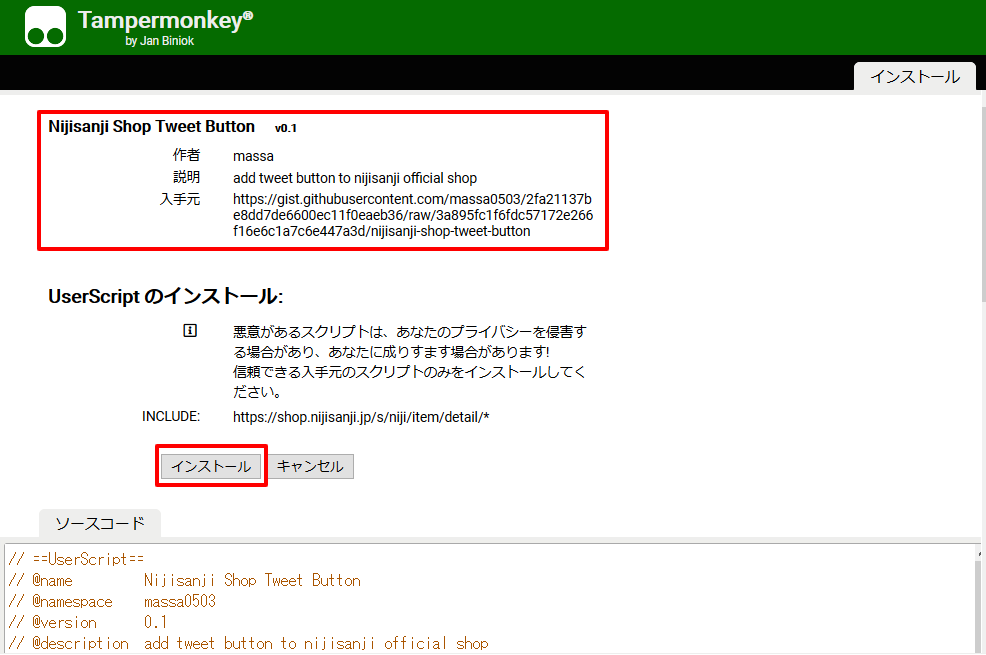The height and width of the screenshot is (655, 986).
Task: Click the script description text
Action: point(354,178)
